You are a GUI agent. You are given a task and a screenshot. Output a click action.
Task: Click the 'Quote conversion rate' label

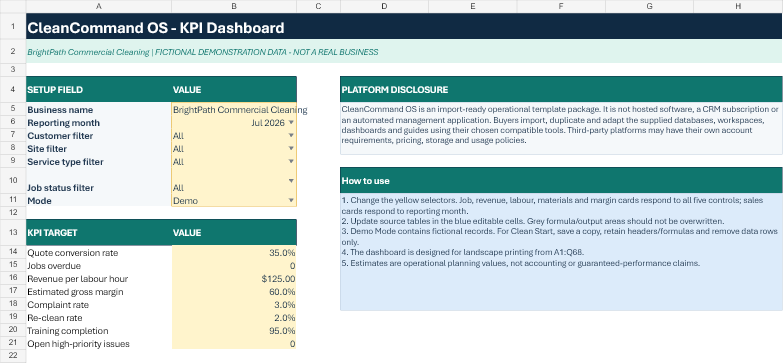point(73,253)
